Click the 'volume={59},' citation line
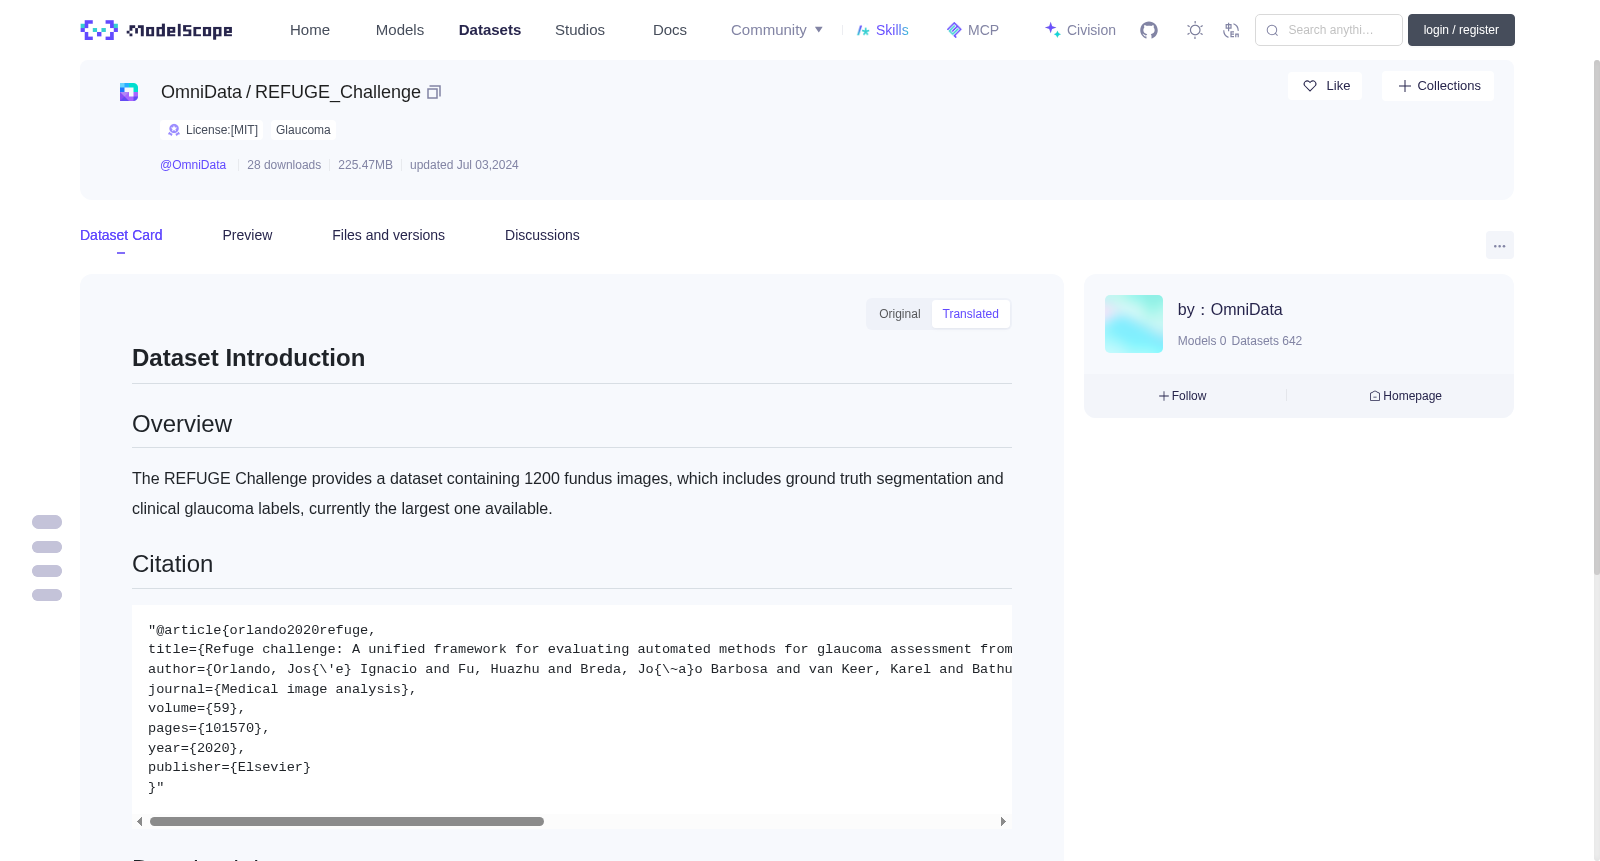The width and height of the screenshot is (1600, 861). point(196,708)
